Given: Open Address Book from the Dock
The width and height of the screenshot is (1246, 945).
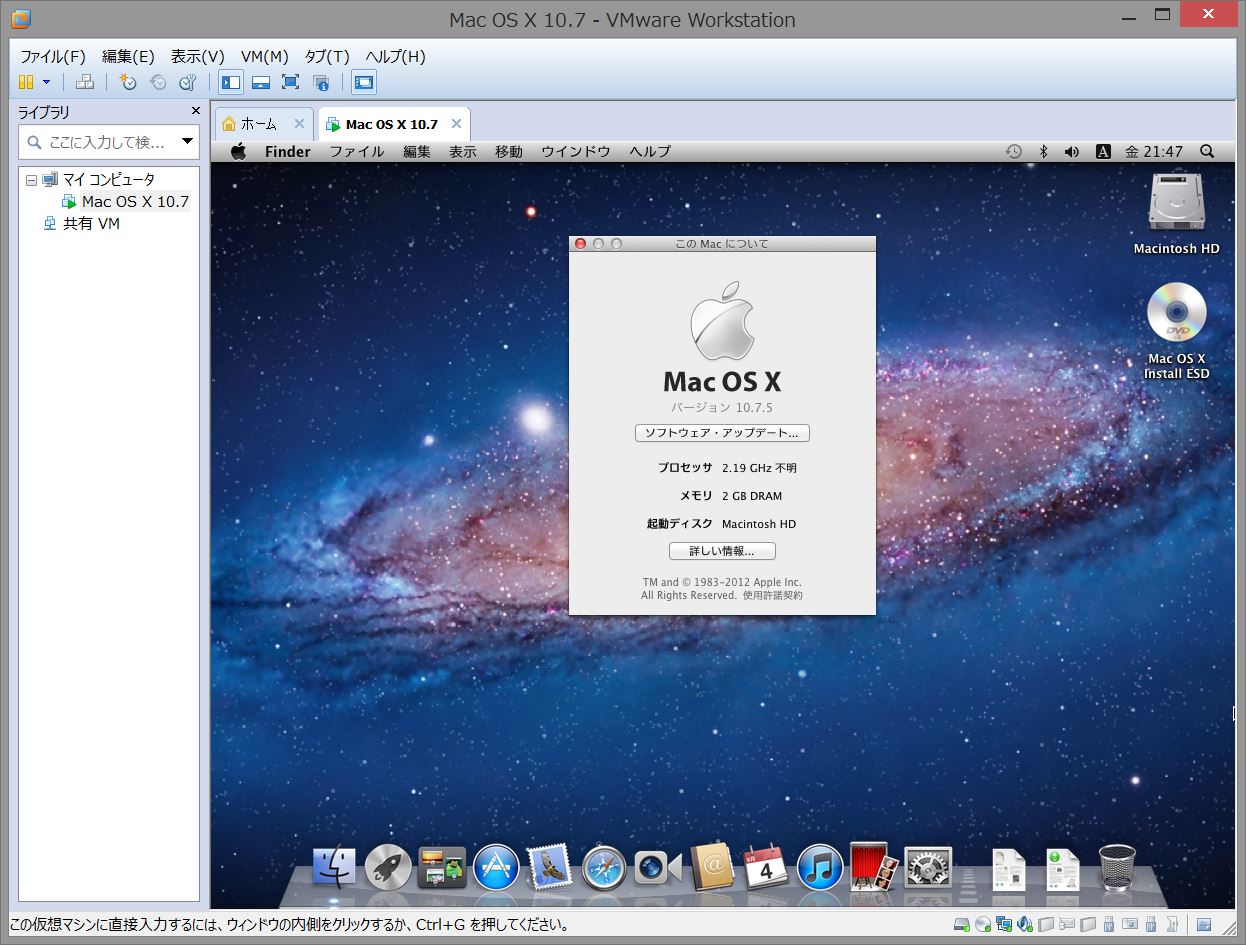Looking at the screenshot, I should (712, 866).
